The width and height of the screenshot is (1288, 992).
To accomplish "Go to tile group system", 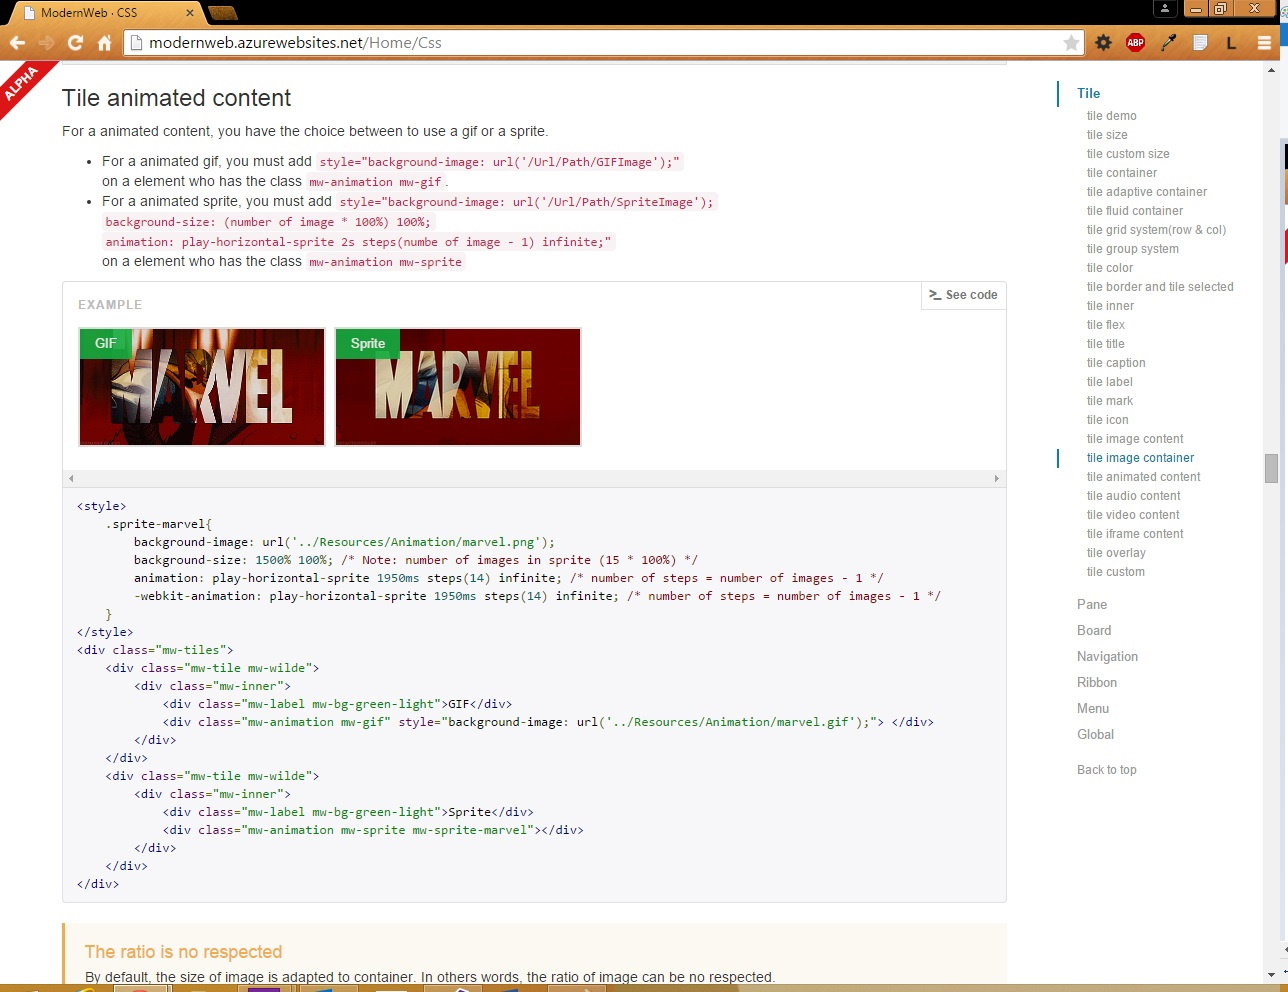I will 1133,249.
